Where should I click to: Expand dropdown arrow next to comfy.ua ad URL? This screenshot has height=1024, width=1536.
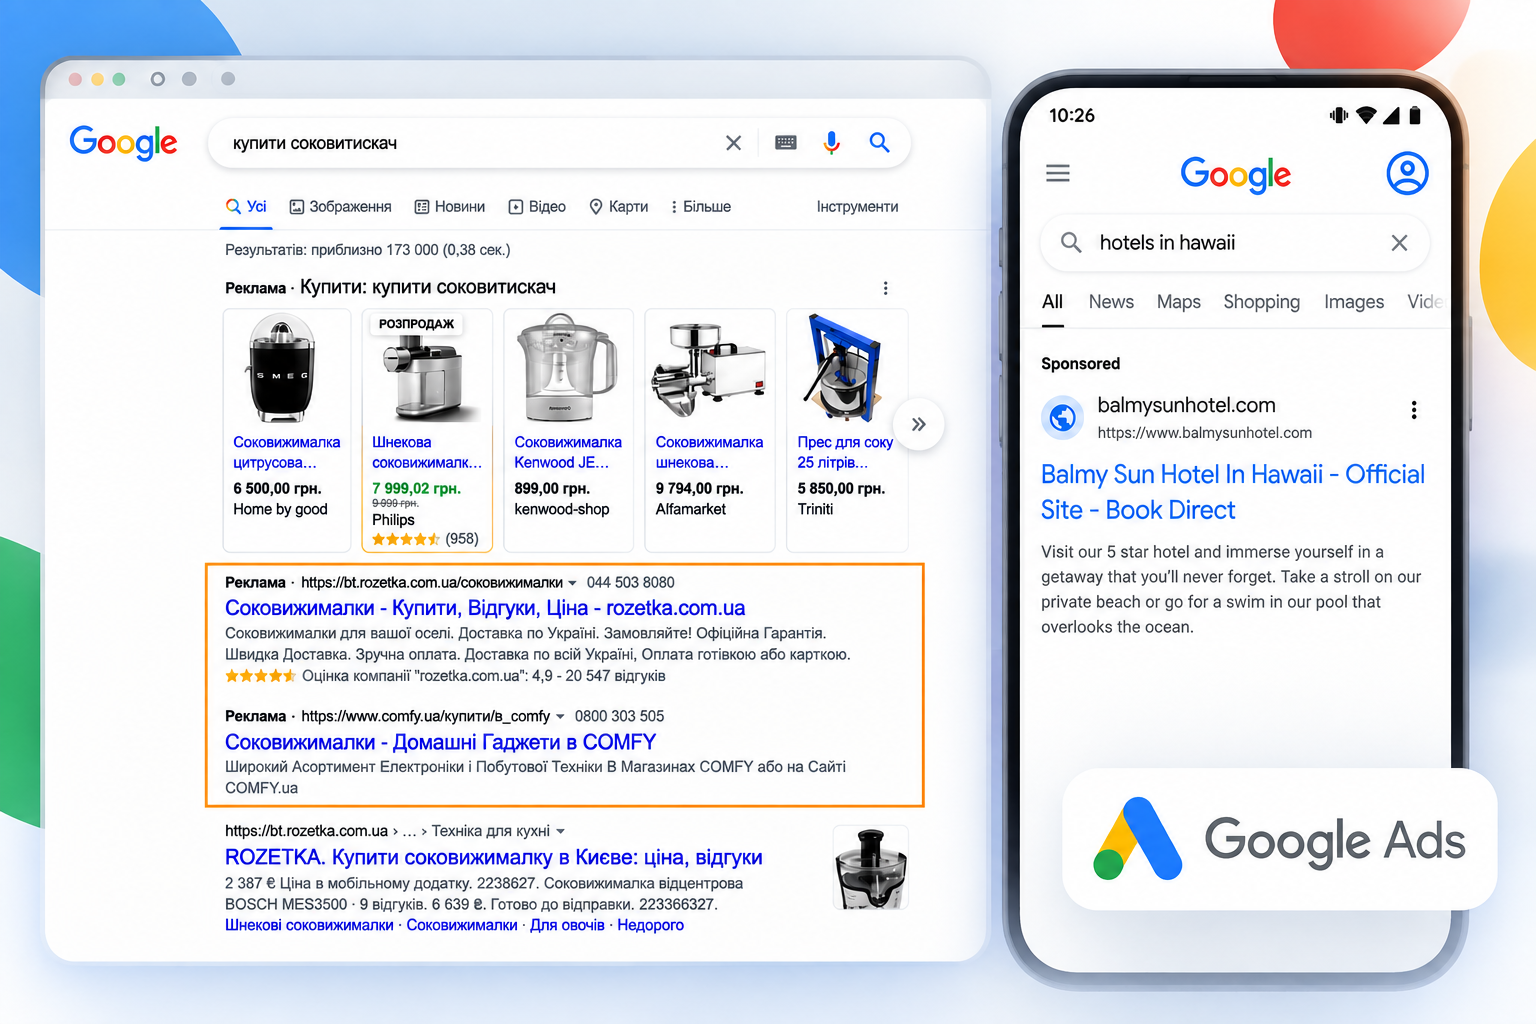(560, 717)
